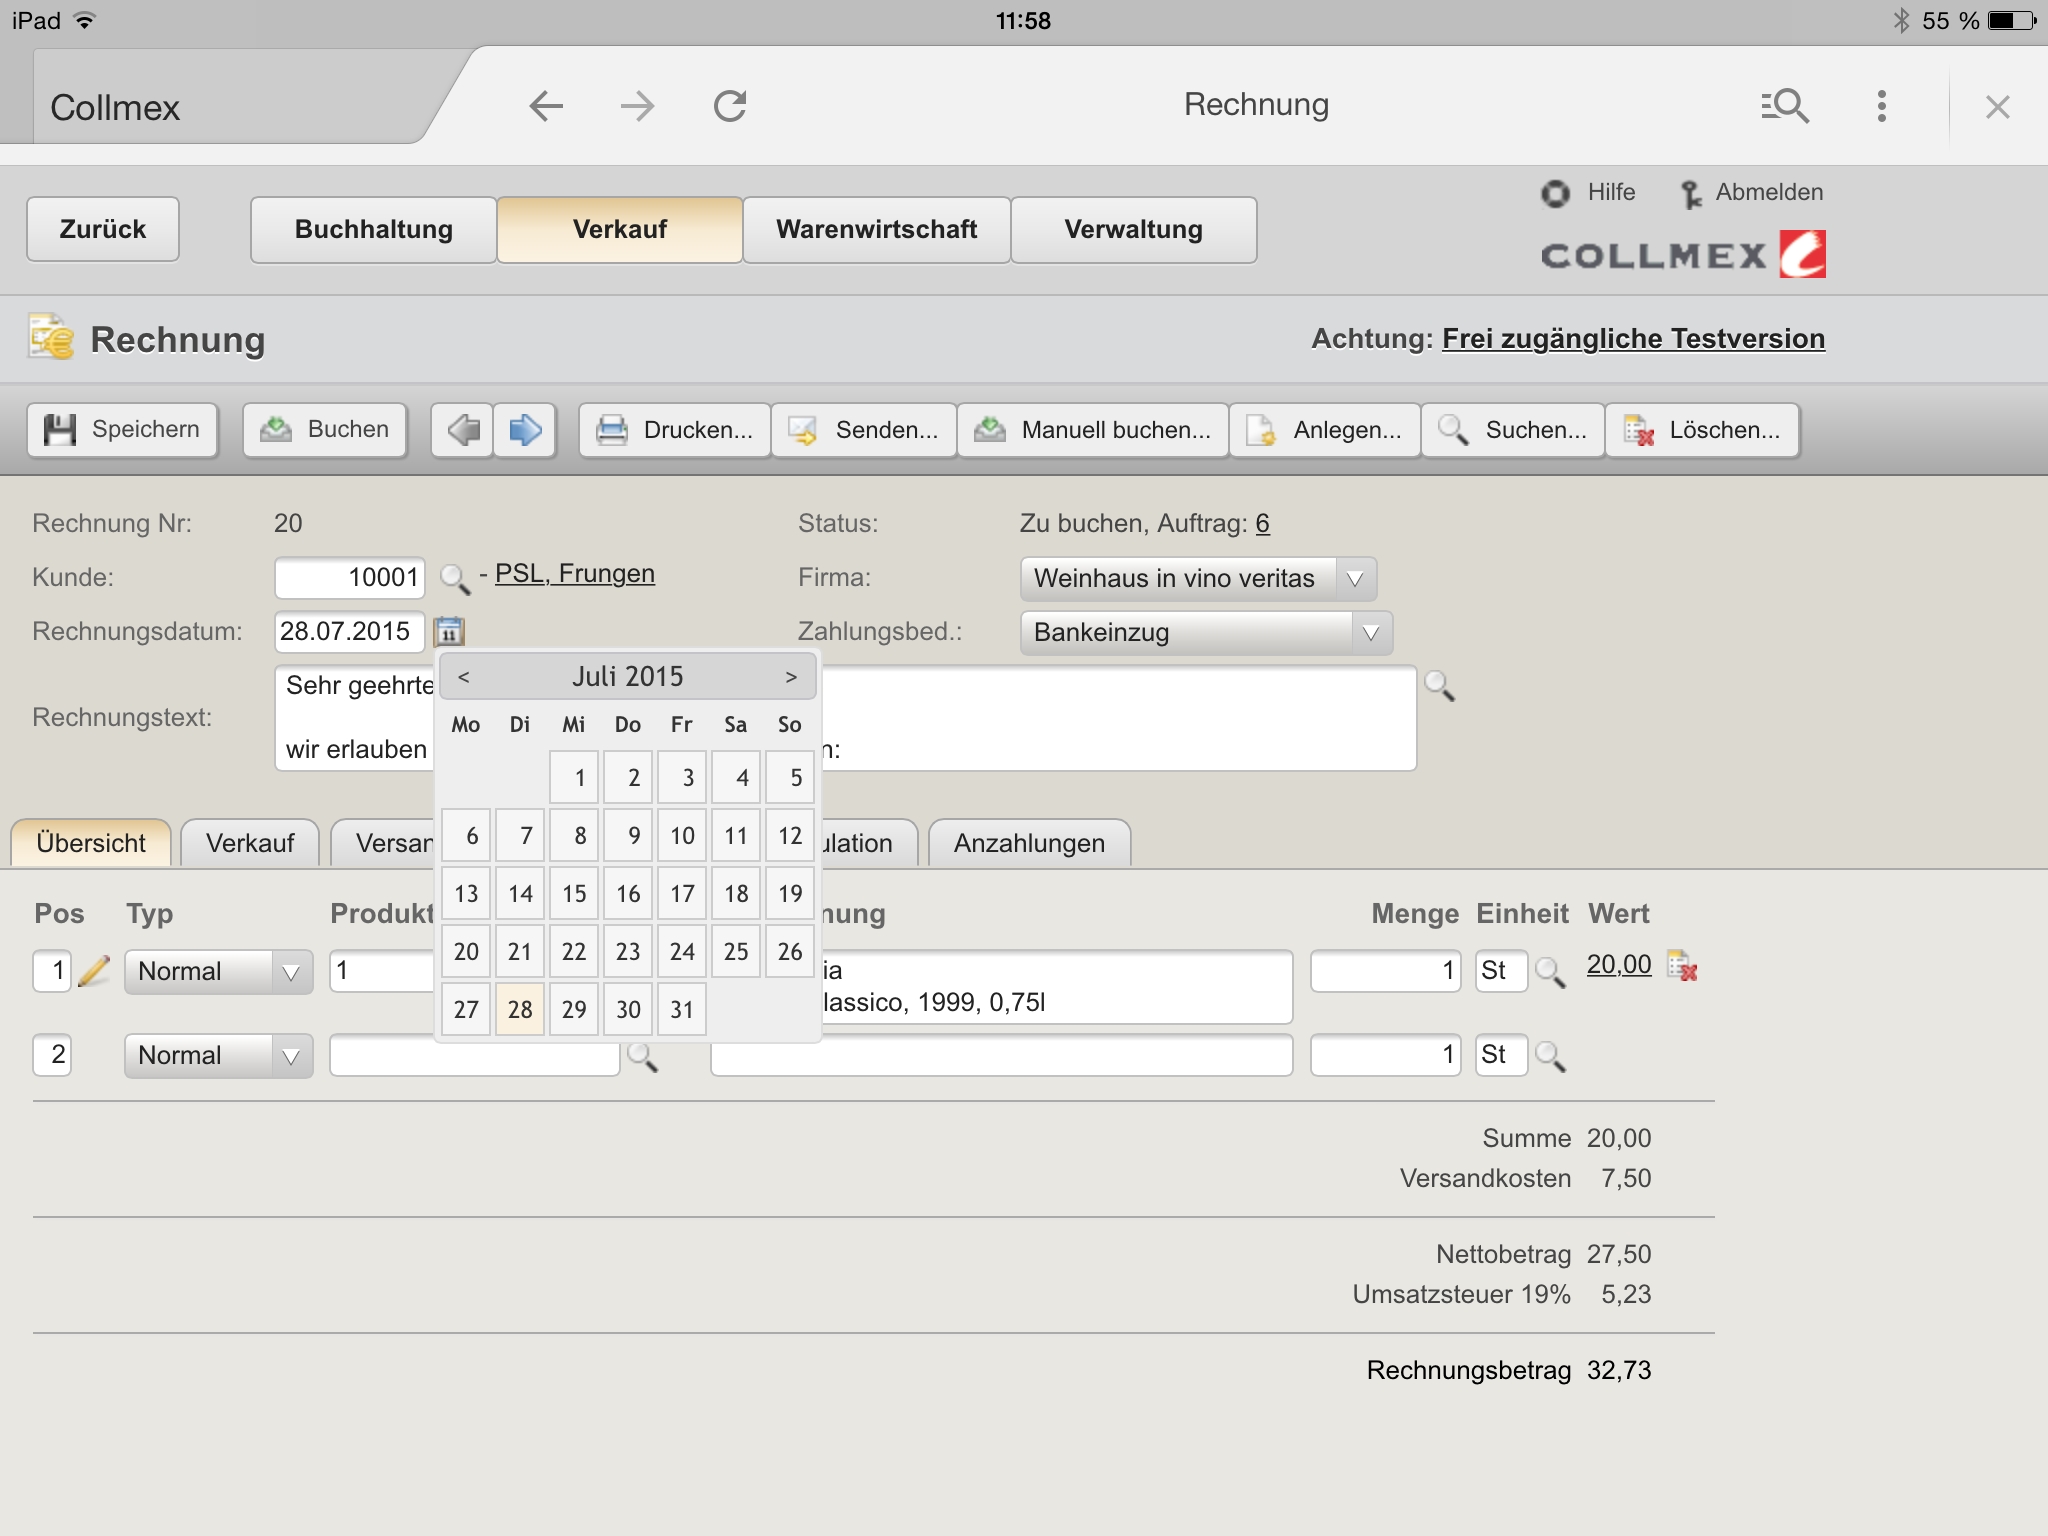
Task: Open Auftrag 6 link
Action: point(1263,523)
